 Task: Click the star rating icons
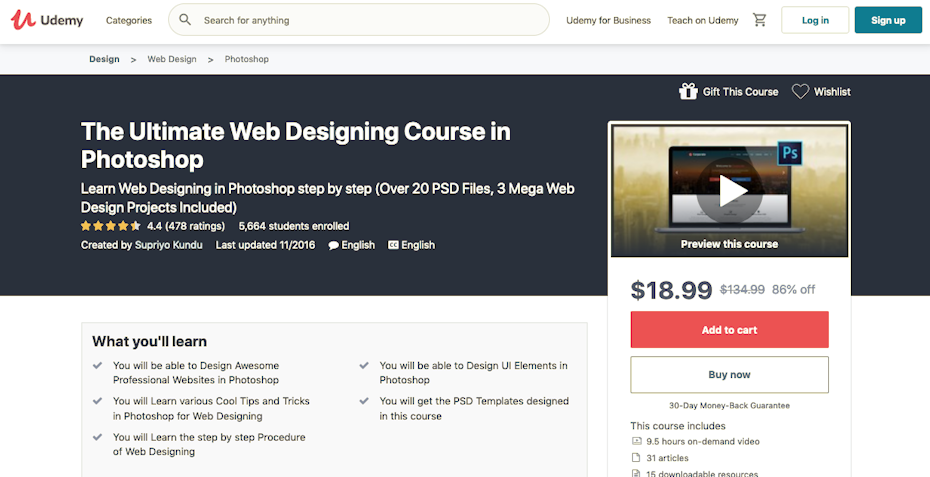110,227
